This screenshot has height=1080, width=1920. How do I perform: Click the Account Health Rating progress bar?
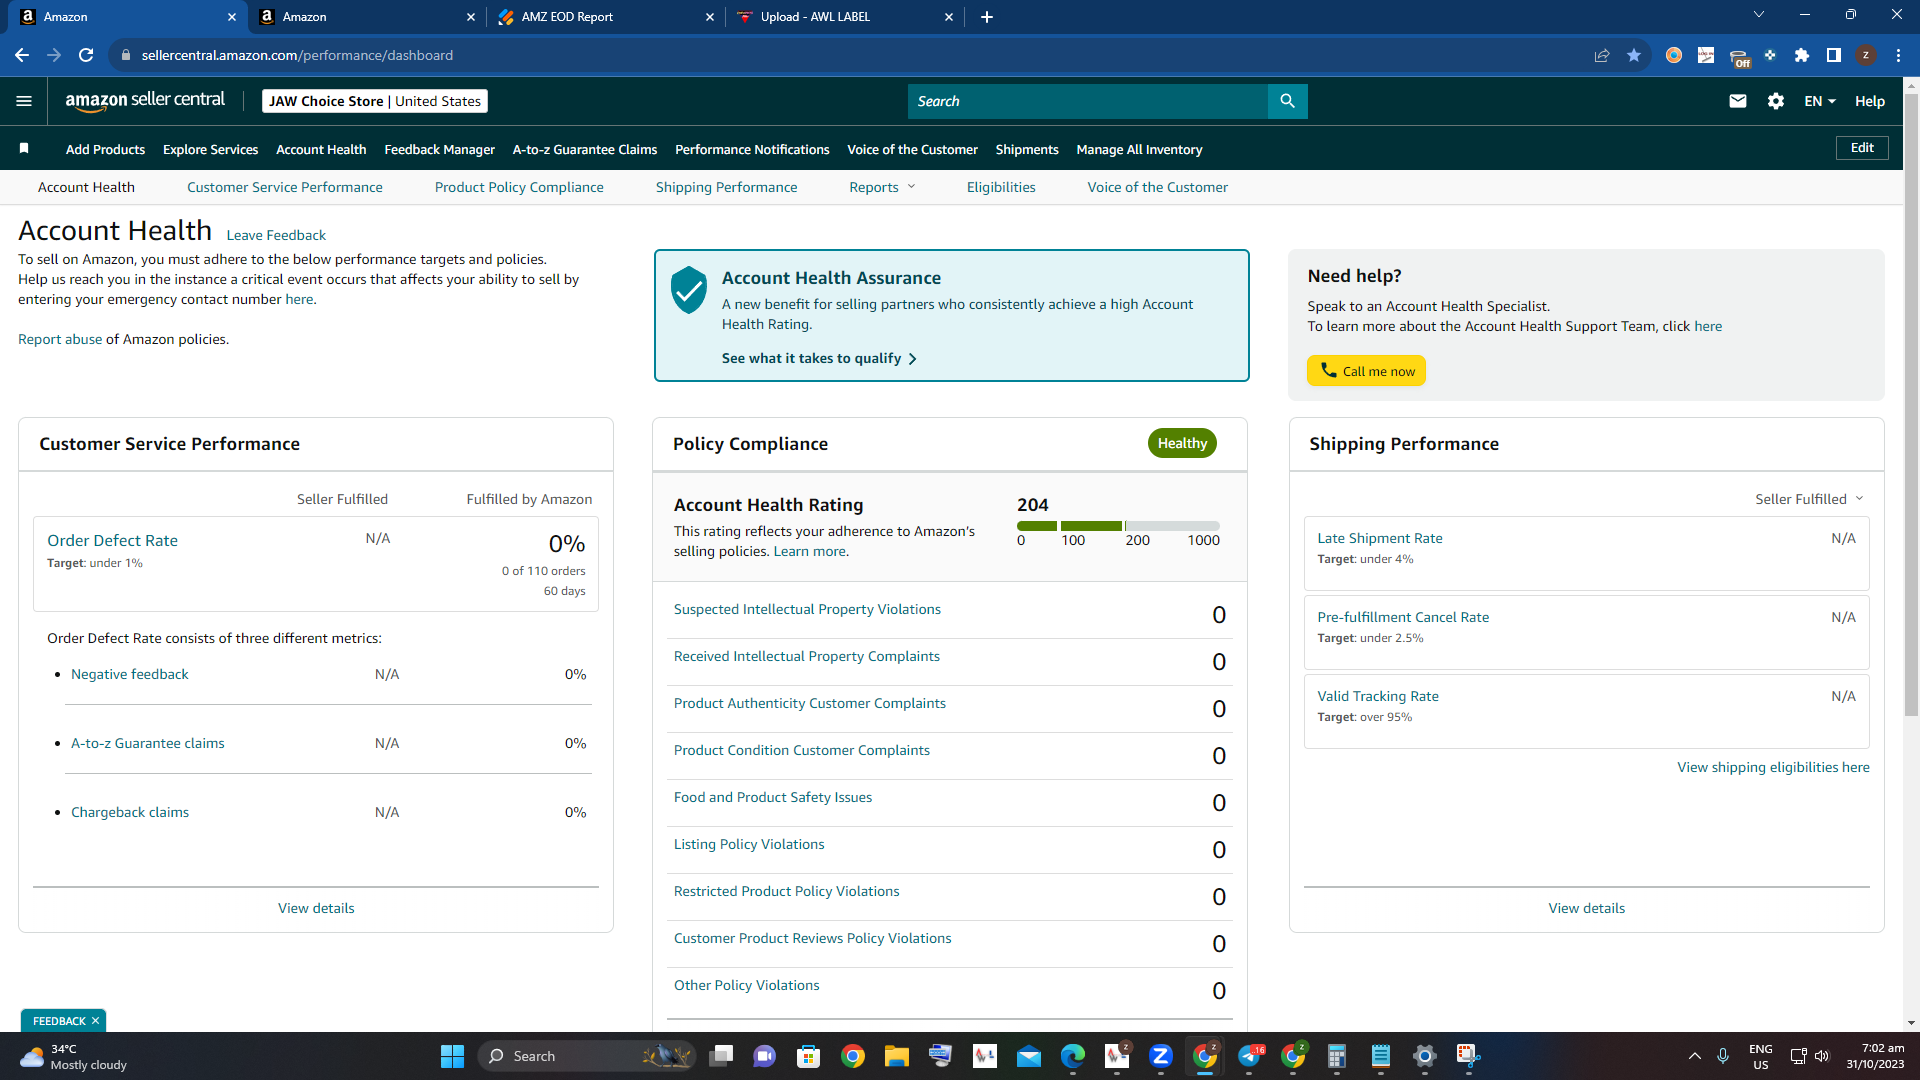[x=1118, y=525]
